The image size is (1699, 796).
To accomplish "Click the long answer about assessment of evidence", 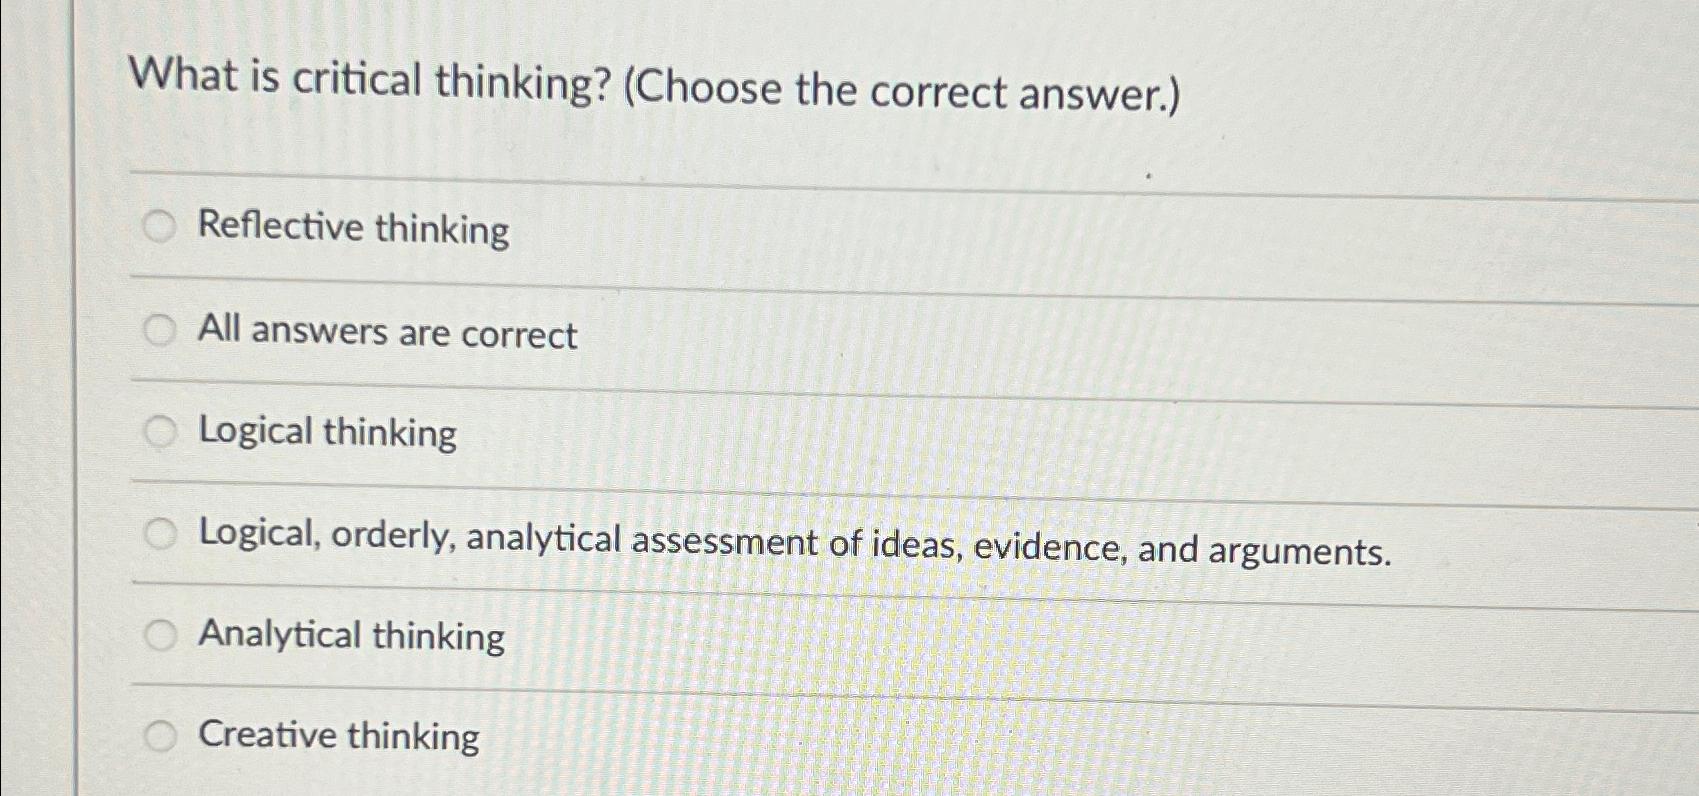I will pos(793,543).
